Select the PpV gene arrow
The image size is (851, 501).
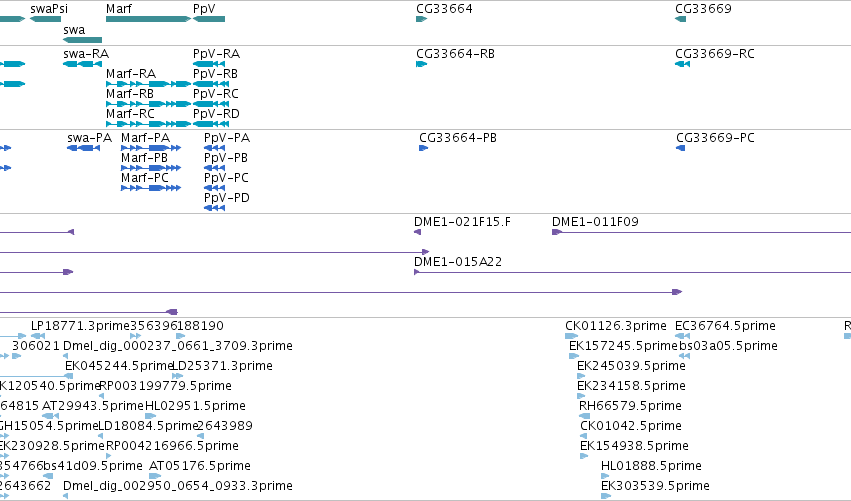click(209, 19)
